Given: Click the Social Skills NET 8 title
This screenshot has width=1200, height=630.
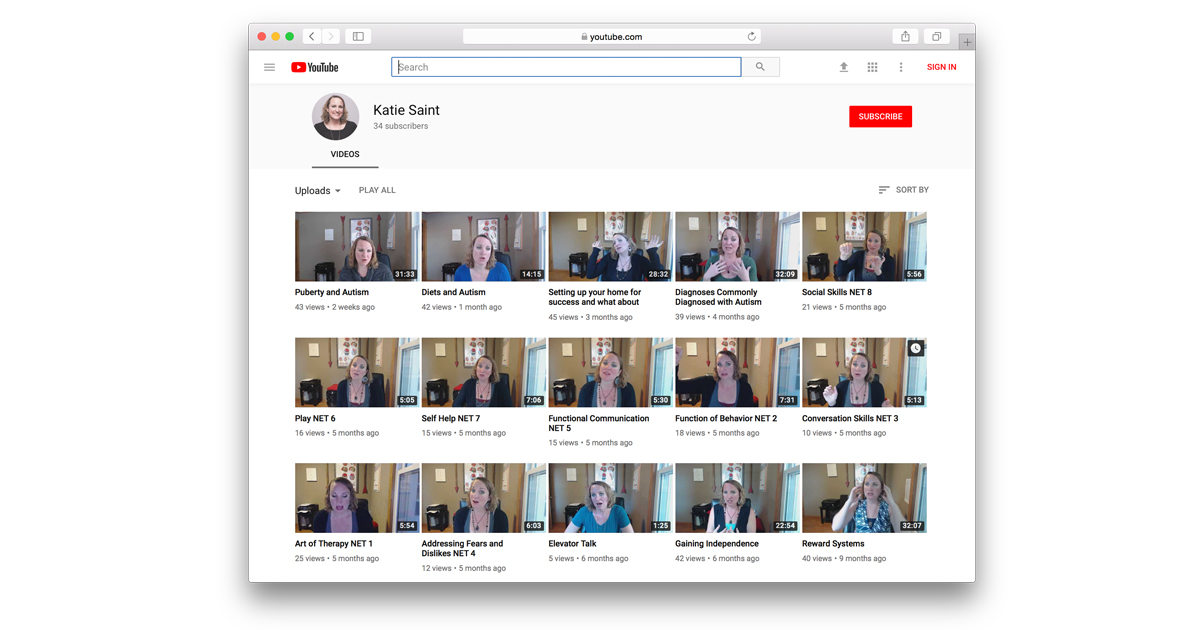Looking at the screenshot, I should [x=837, y=293].
